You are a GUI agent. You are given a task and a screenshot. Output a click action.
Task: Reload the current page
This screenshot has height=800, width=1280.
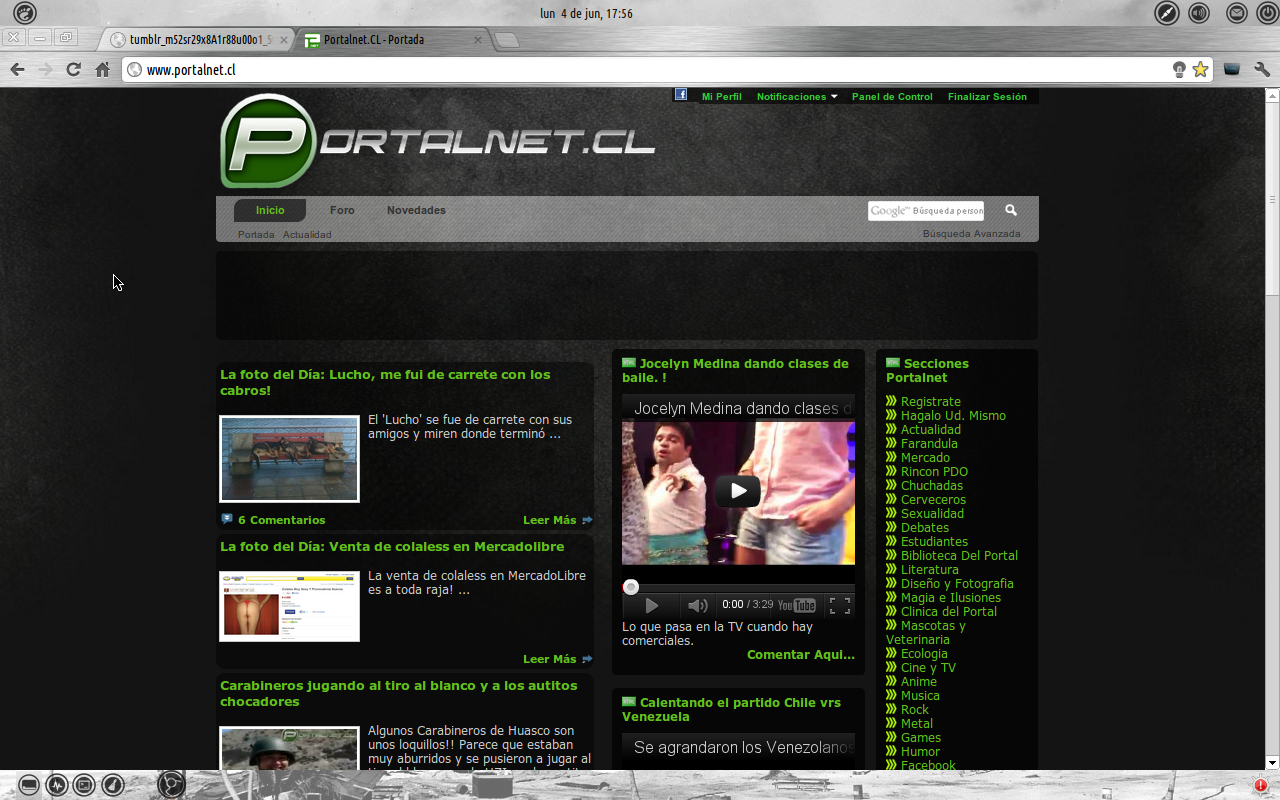pyautogui.click(x=73, y=69)
